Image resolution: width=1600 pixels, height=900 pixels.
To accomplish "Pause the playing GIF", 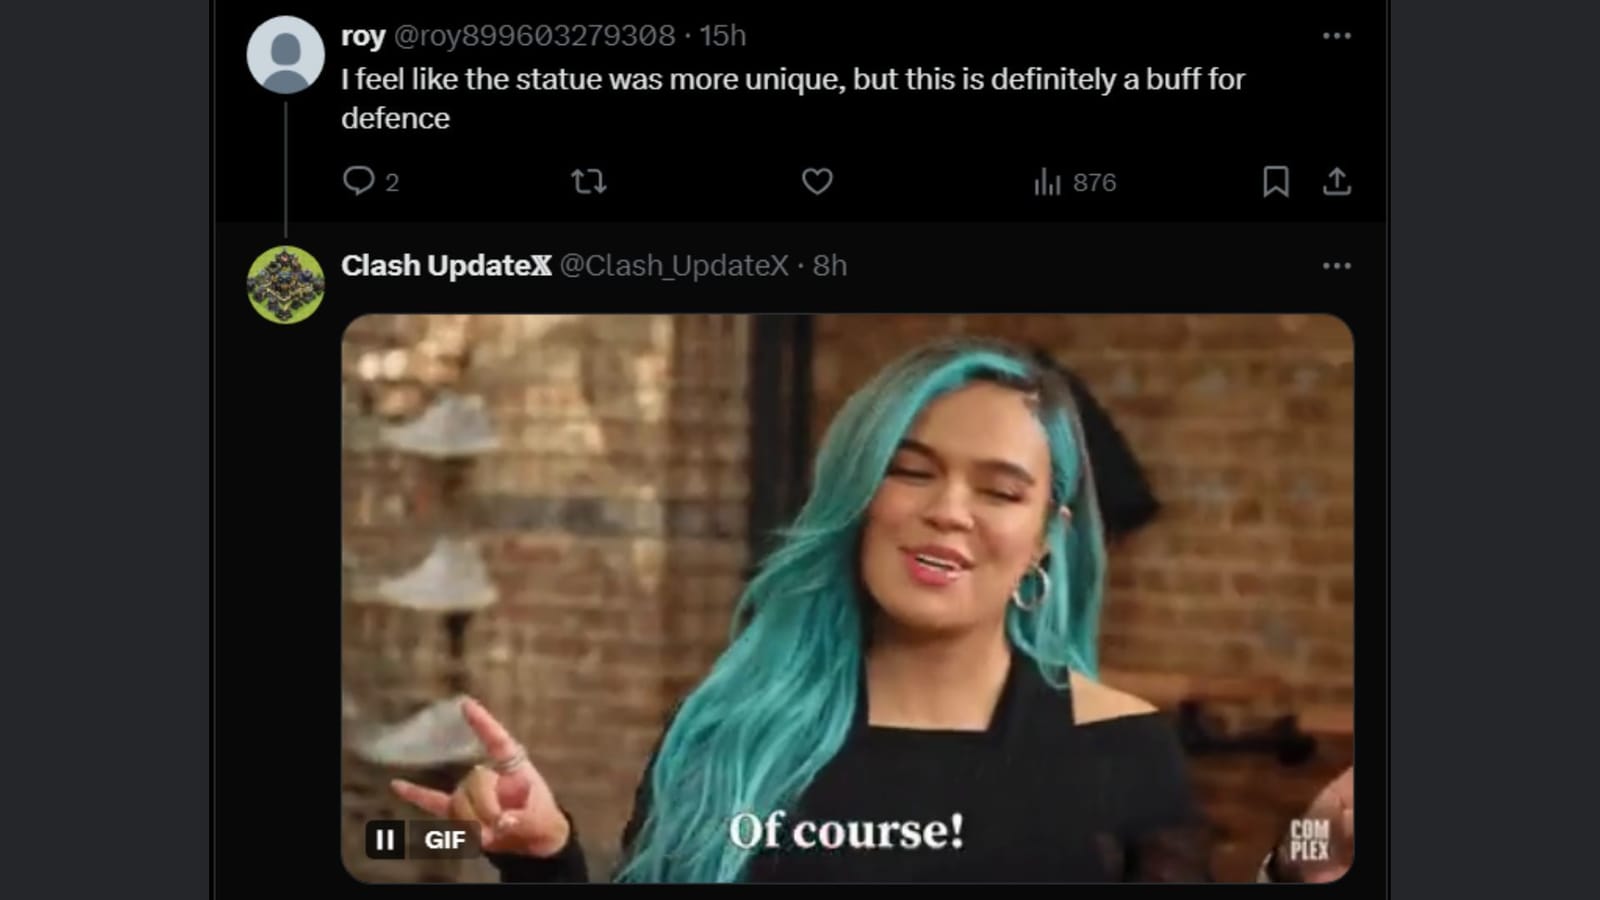I will coord(385,840).
